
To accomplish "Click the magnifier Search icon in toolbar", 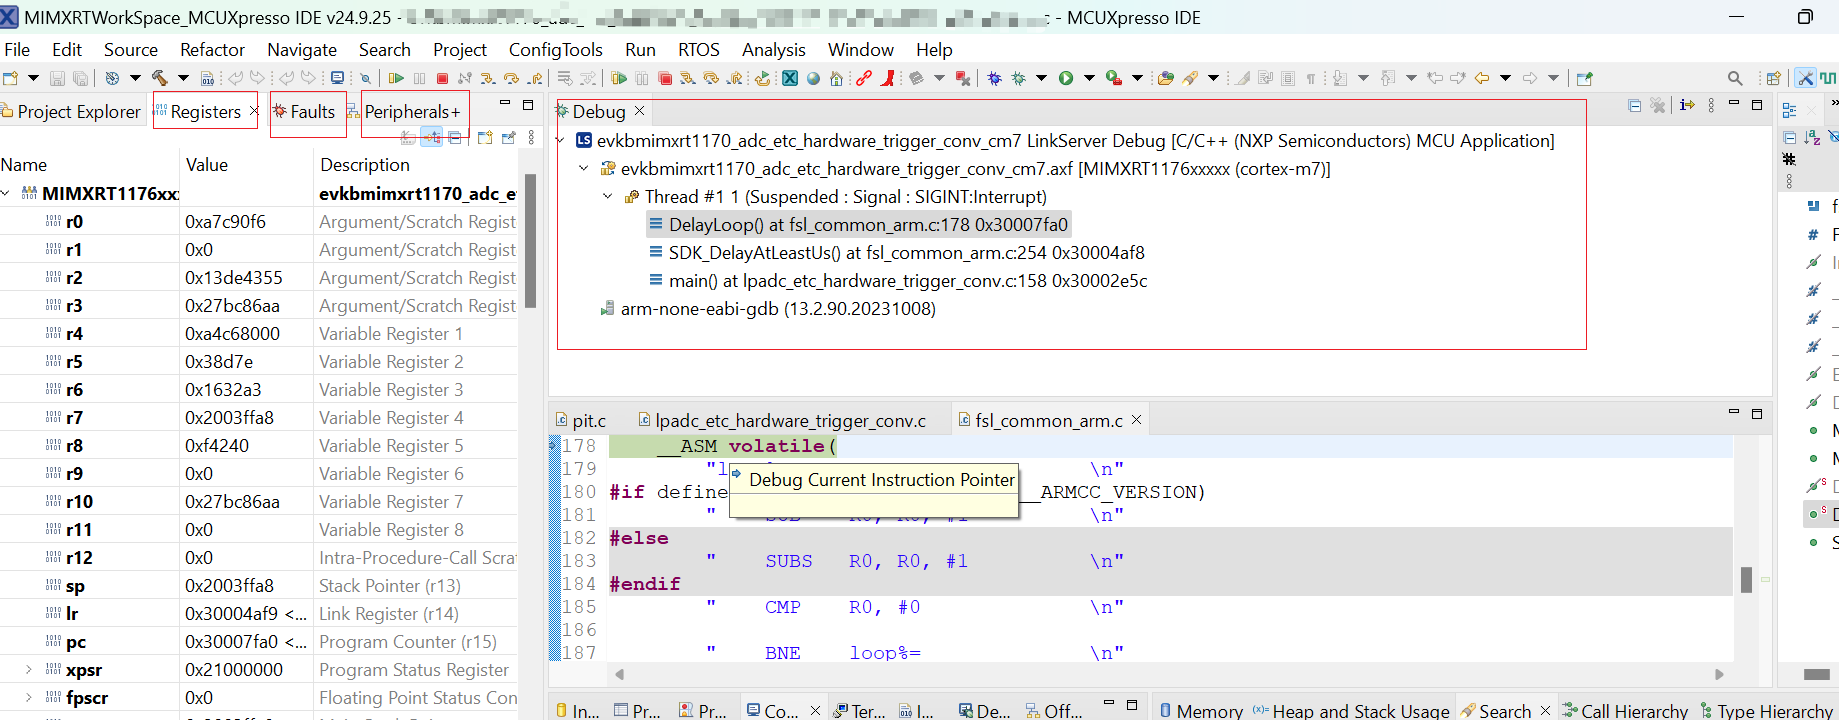I will [x=1735, y=78].
